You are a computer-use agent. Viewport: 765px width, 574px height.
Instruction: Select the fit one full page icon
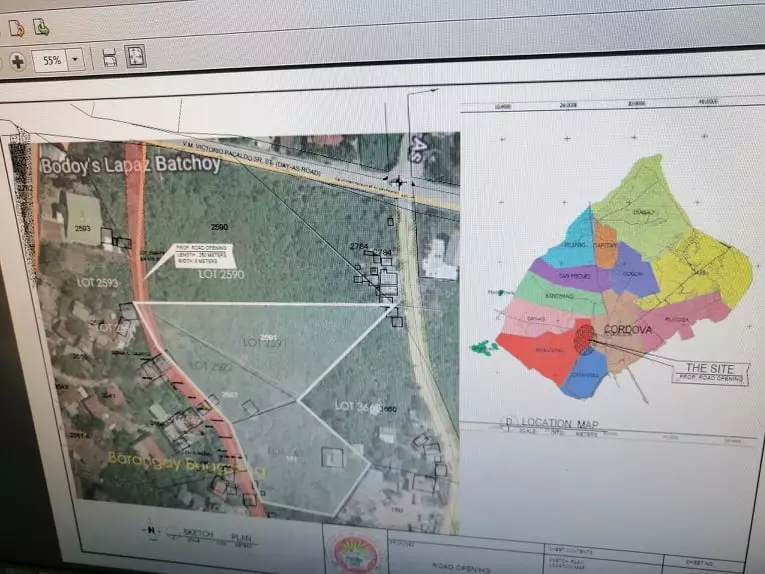pos(136,56)
